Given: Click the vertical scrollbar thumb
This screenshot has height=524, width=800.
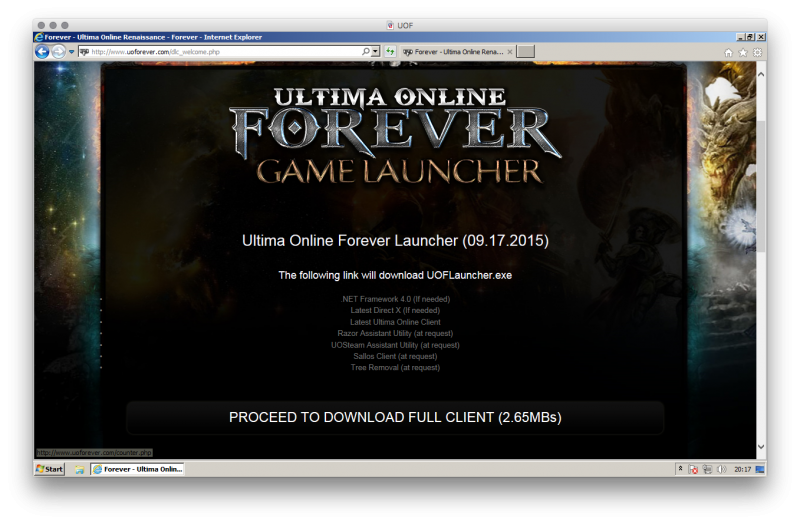Looking at the screenshot, I should pyautogui.click(x=761, y=186).
